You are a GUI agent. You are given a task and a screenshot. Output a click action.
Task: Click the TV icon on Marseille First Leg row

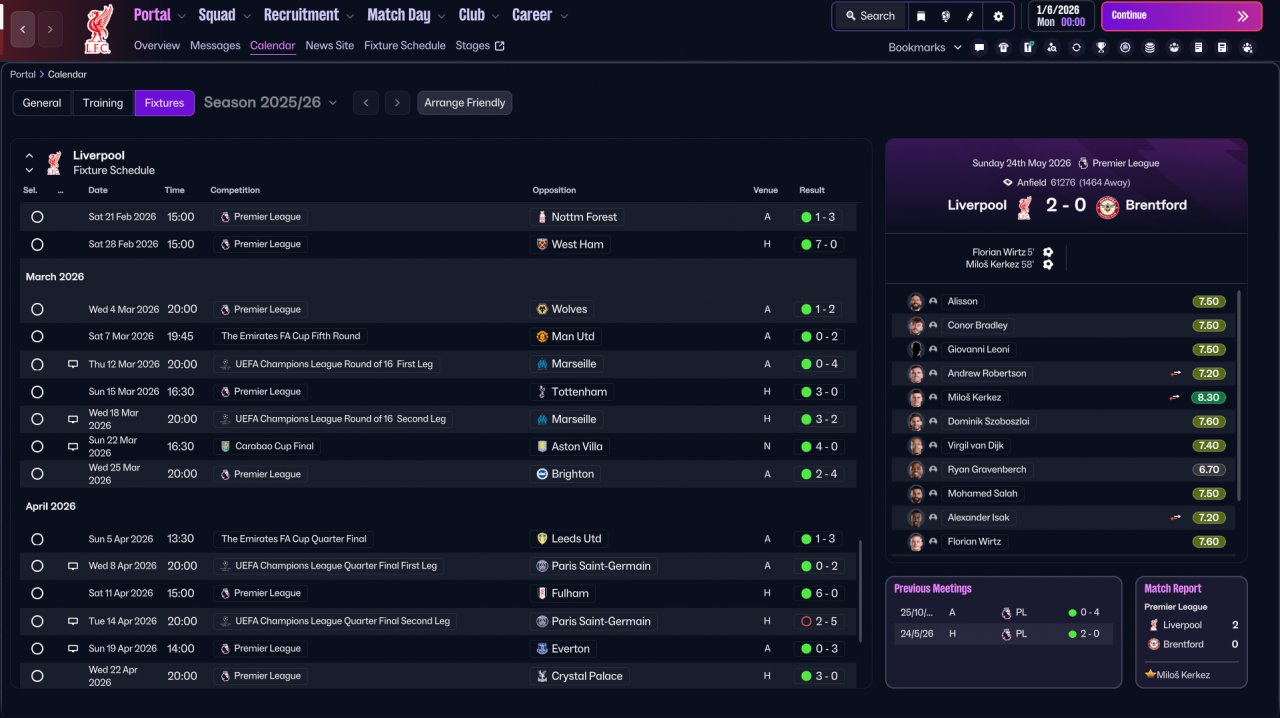(x=73, y=364)
